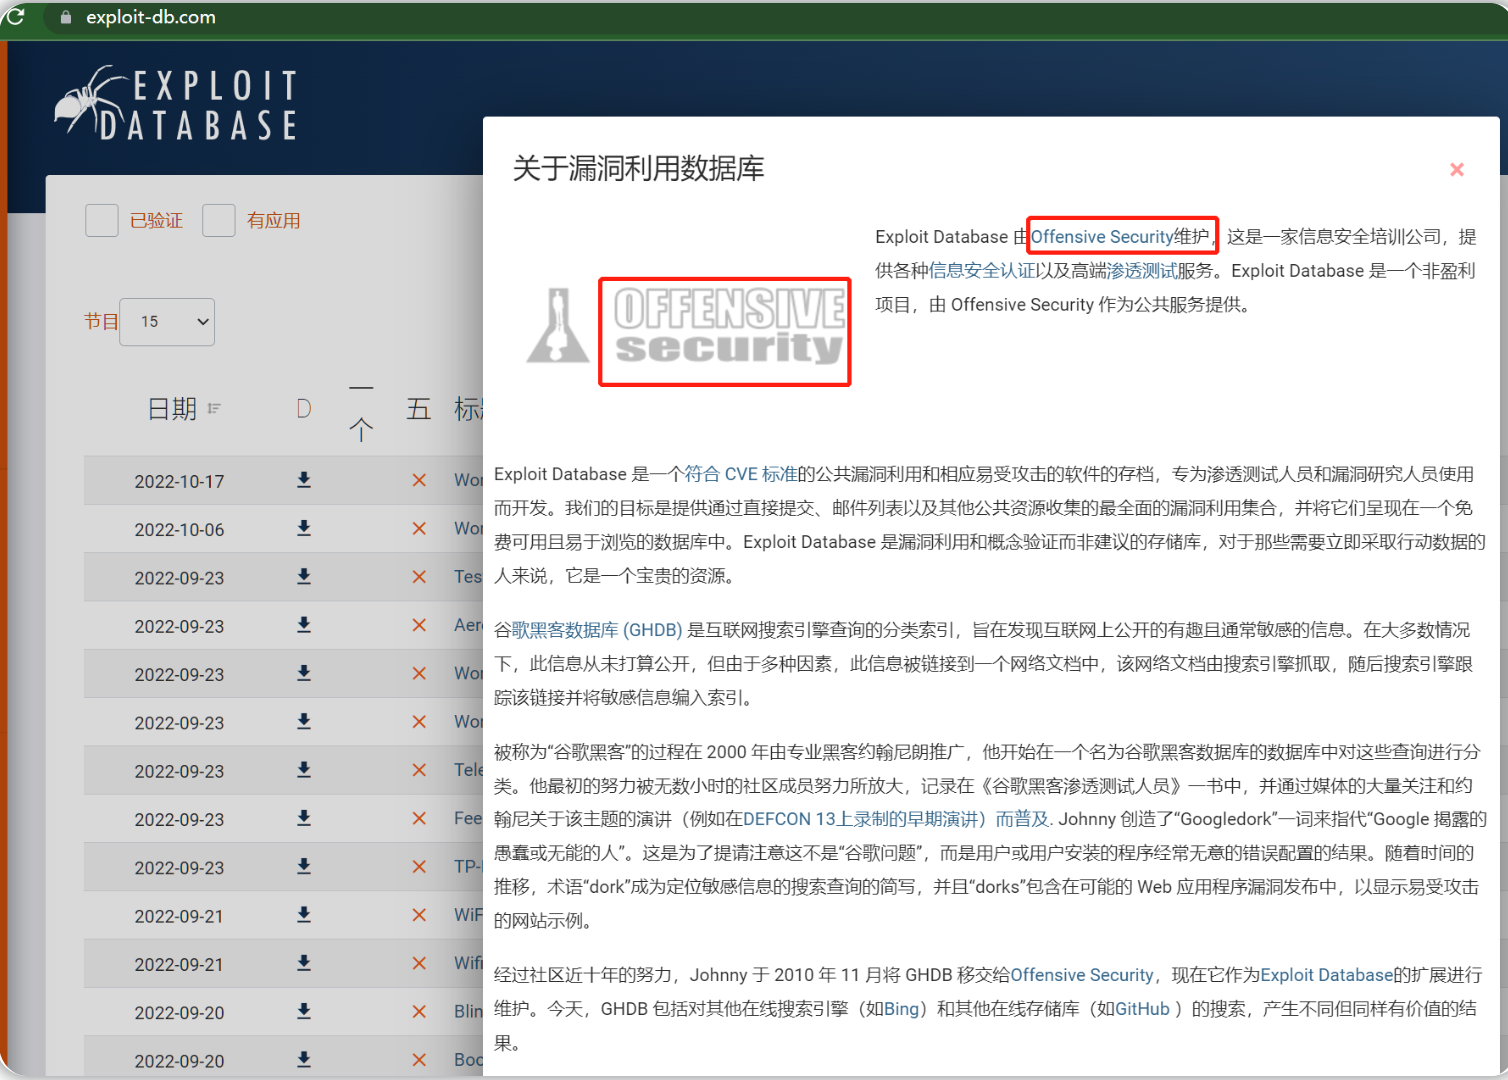Image resolution: width=1508 pixels, height=1080 pixels.
Task: Click download icon in the Blin row
Action: [304, 1011]
